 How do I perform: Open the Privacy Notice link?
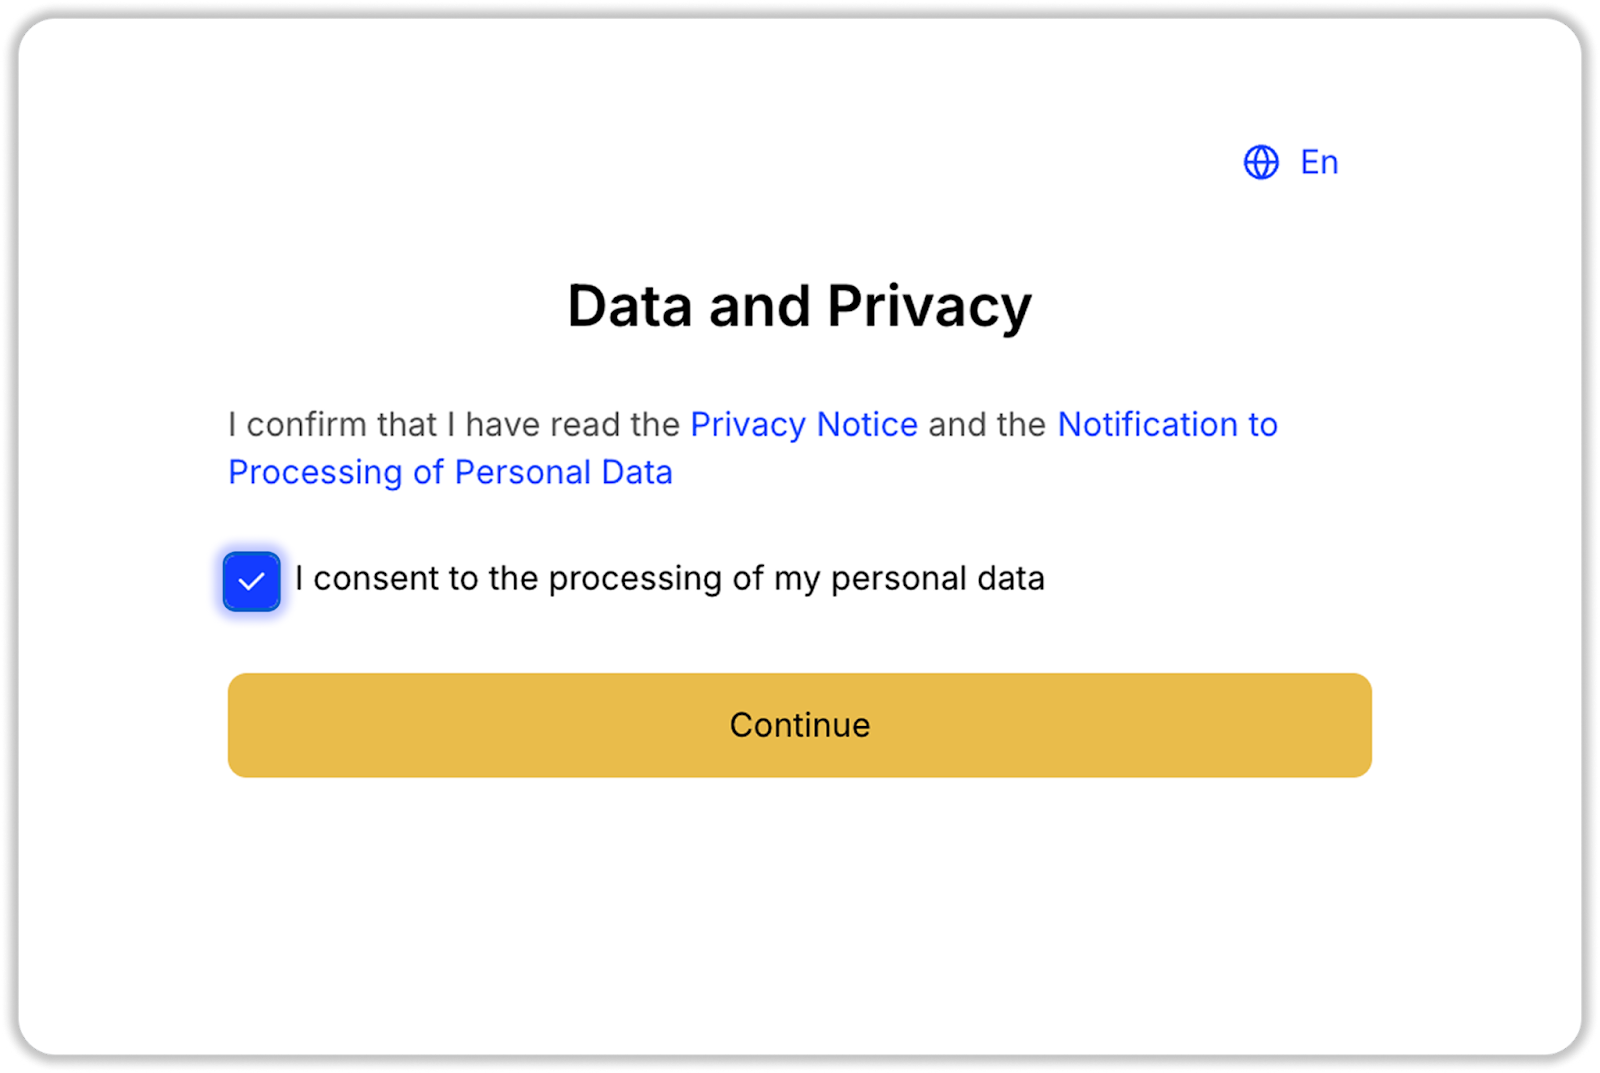coord(803,425)
